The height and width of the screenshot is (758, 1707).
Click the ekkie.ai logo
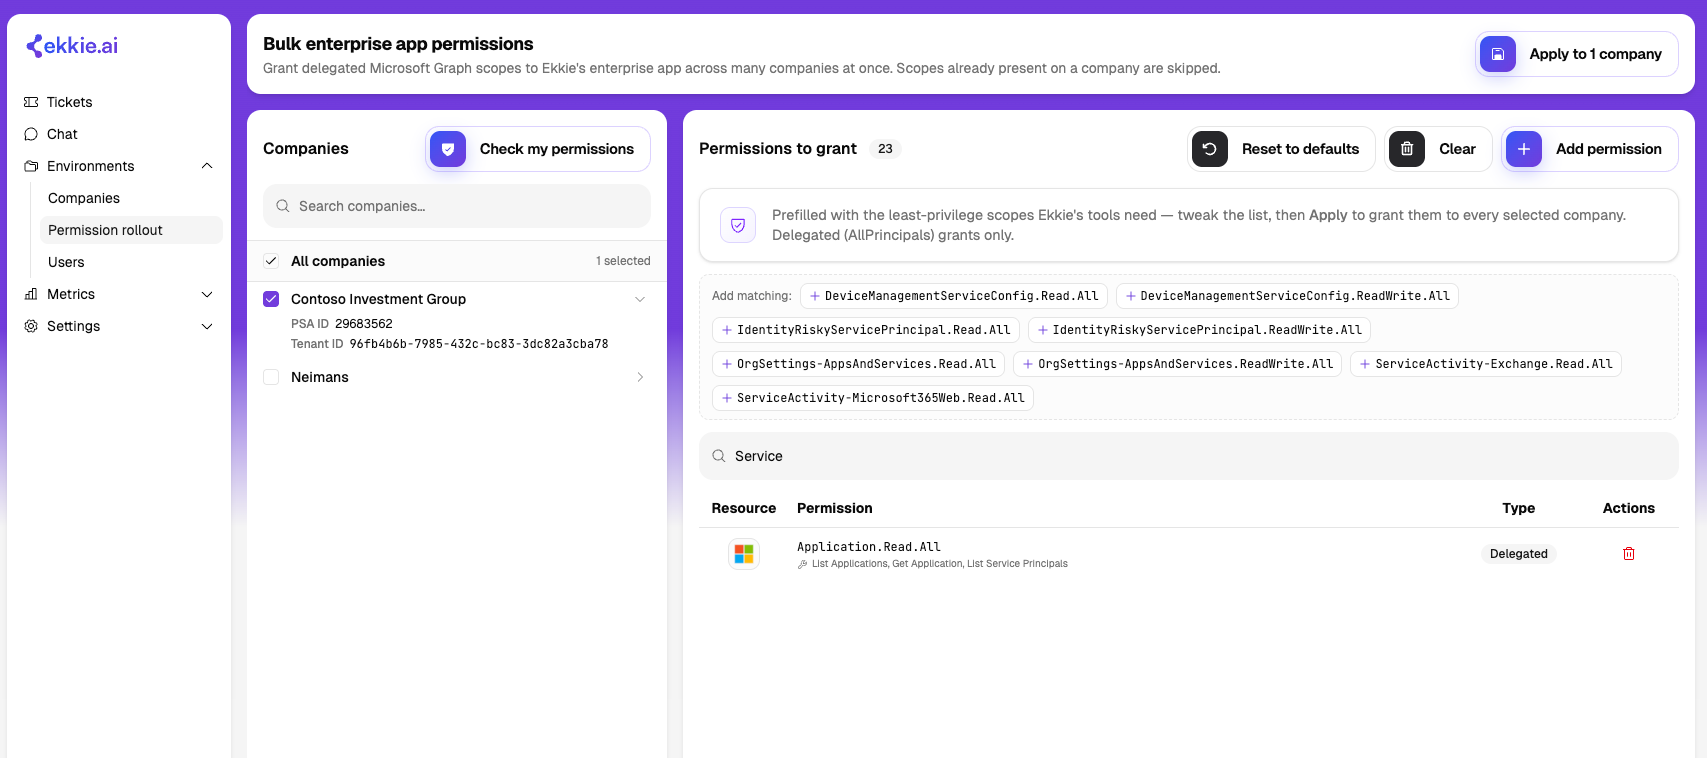pyautogui.click(x=72, y=45)
